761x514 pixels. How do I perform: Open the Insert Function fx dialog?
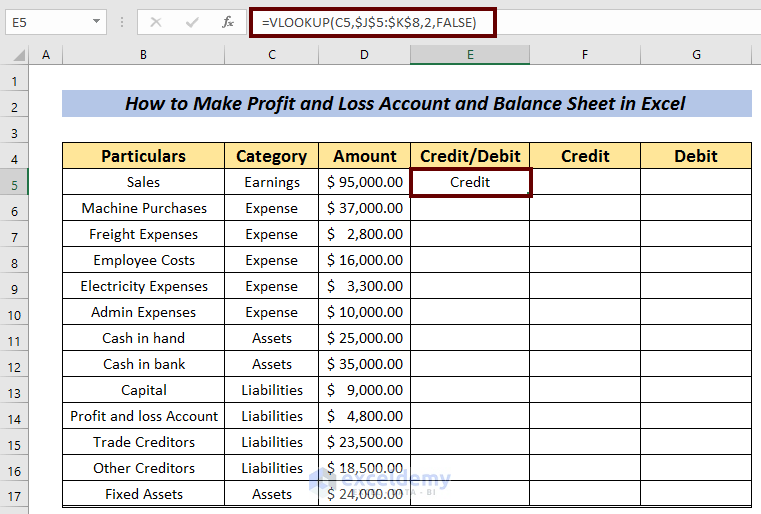pyautogui.click(x=228, y=22)
